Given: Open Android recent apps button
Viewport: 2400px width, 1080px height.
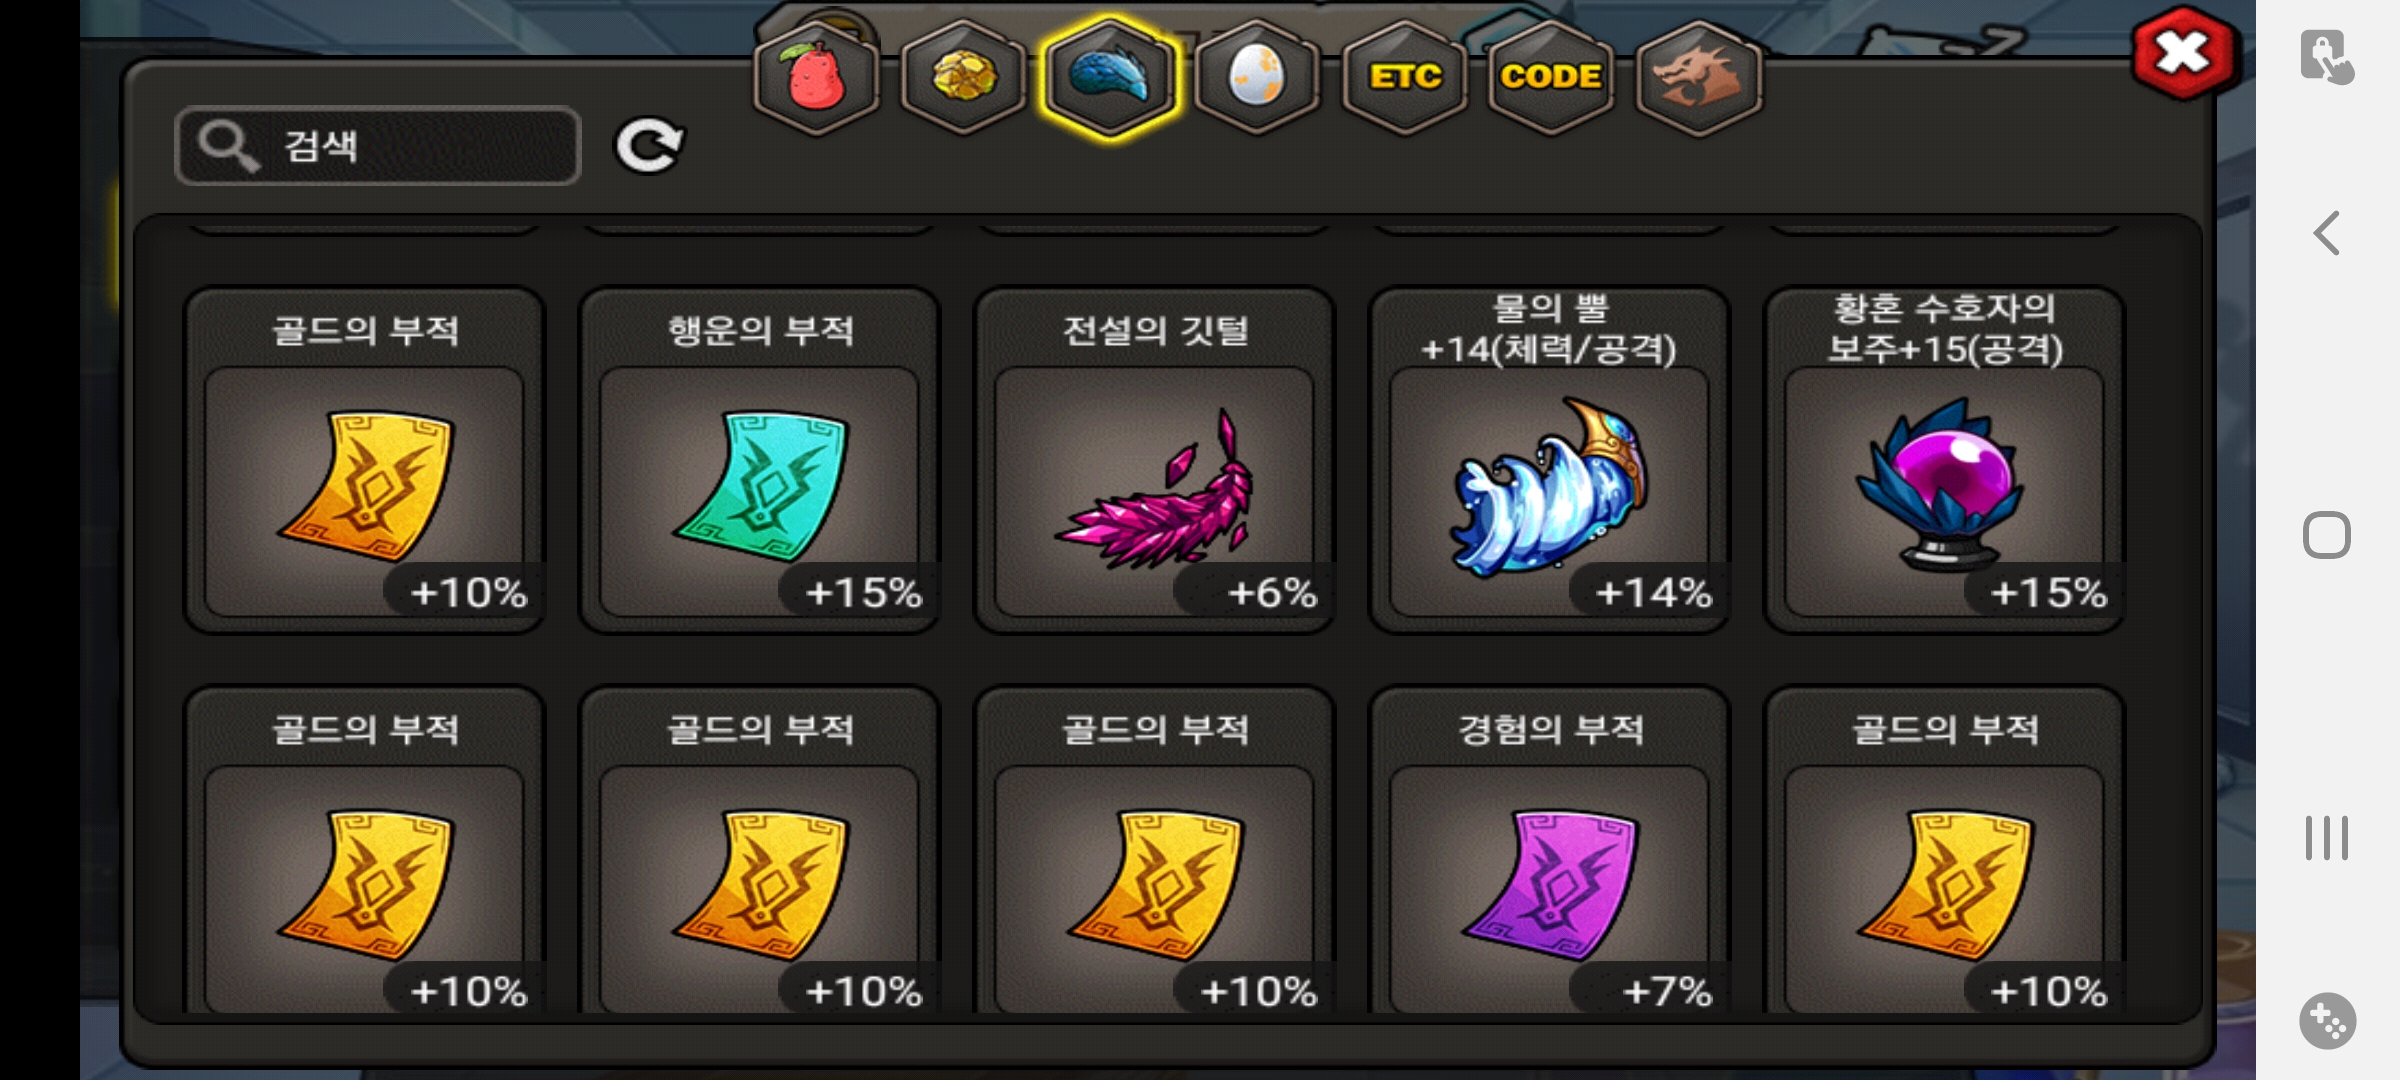Looking at the screenshot, I should click(x=2327, y=838).
